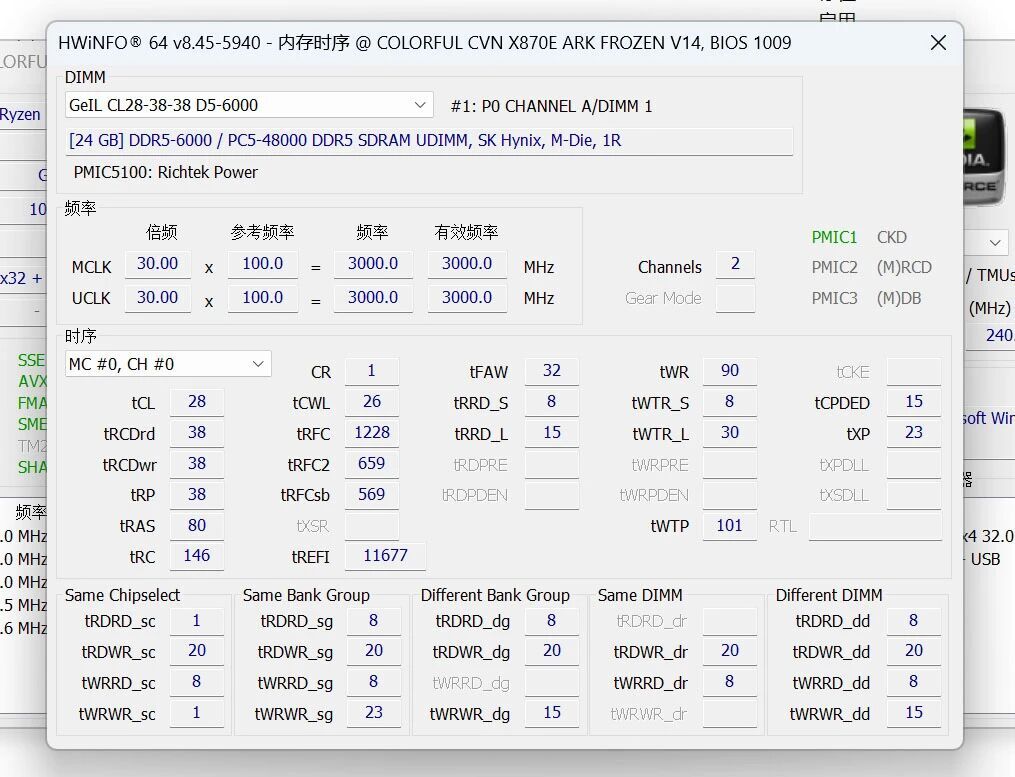Click the tWRRD_dr value 8
The image size is (1015, 777).
point(730,682)
